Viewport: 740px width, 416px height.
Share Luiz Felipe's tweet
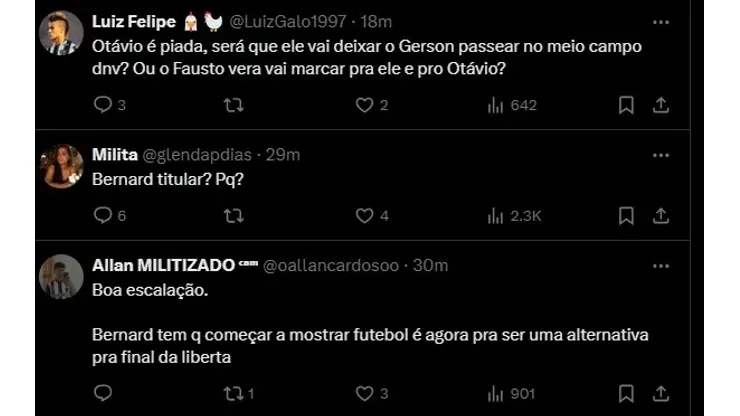(661, 104)
